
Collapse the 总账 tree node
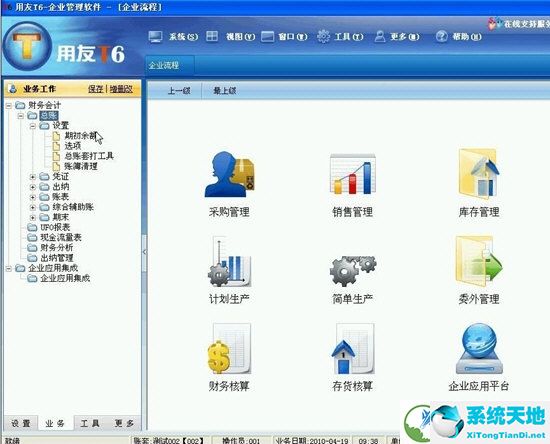pos(21,115)
